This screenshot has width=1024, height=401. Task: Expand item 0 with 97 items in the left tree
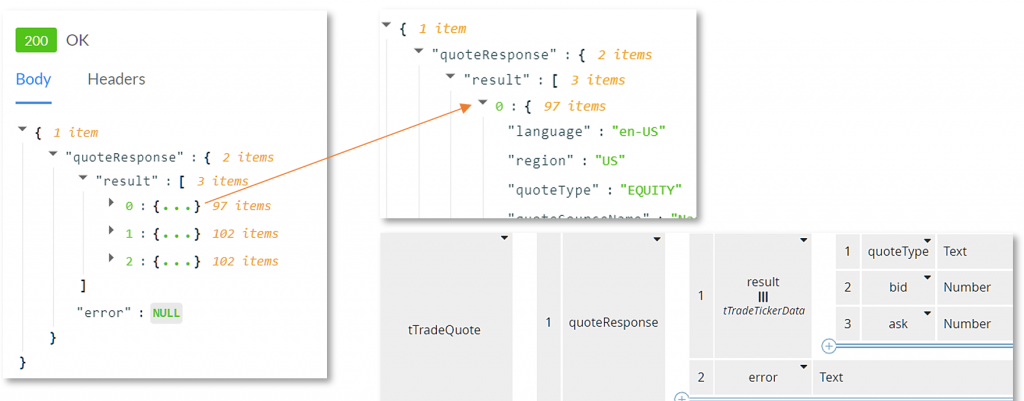click(x=112, y=203)
